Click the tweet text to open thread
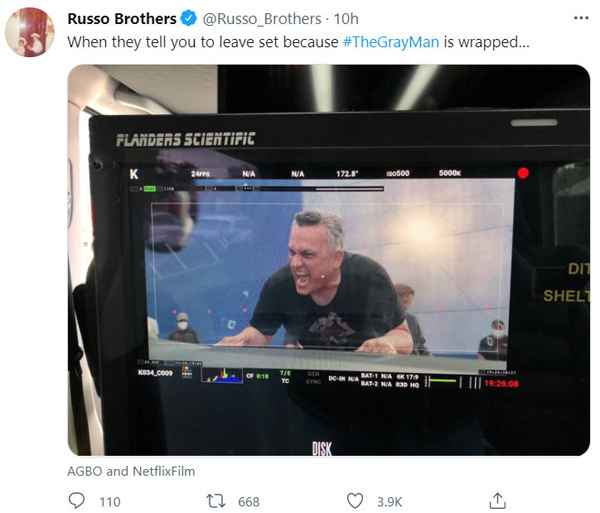This screenshot has width=600, height=513. coord(298,42)
